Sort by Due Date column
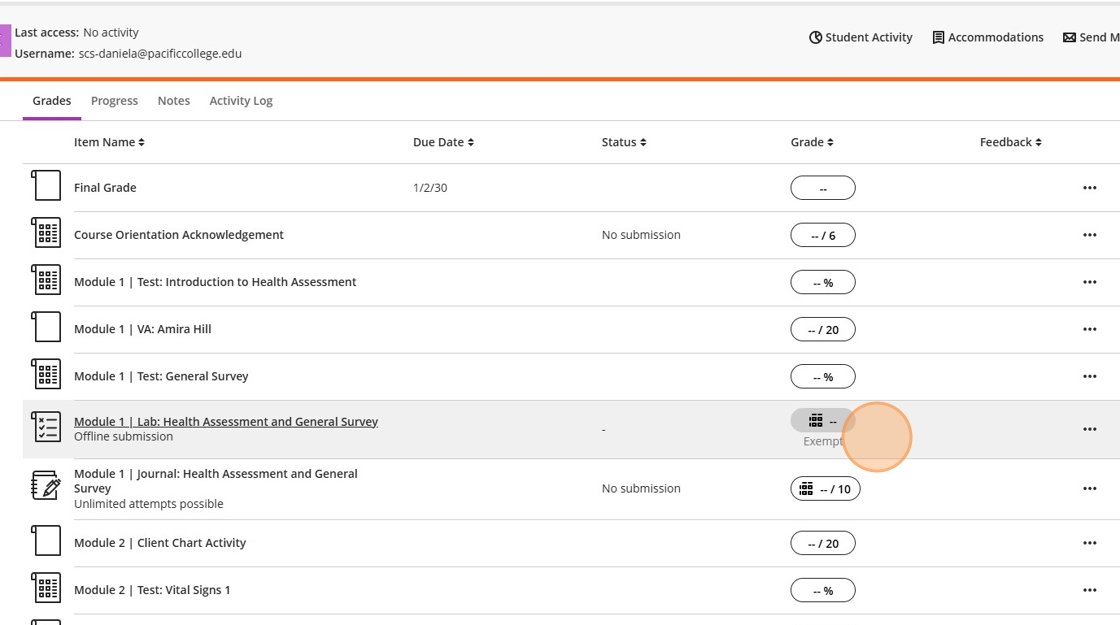This screenshot has height=625, width=1120. (x=443, y=142)
